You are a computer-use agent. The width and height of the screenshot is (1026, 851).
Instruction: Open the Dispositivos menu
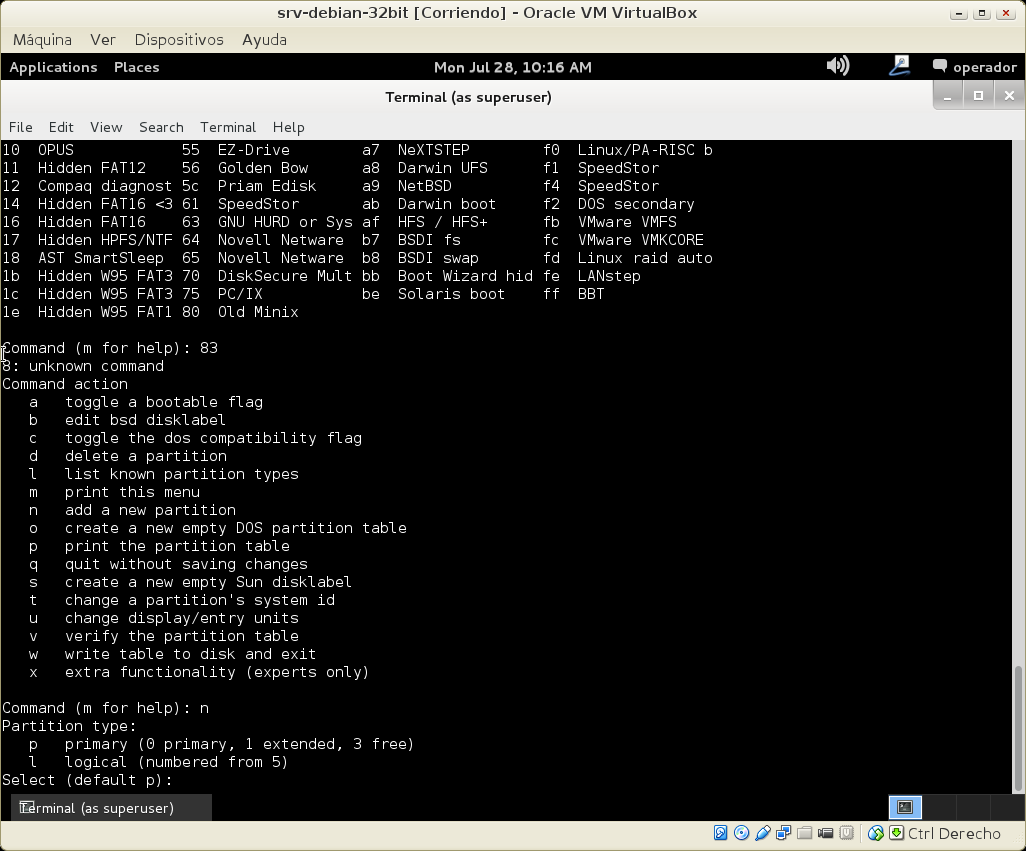pos(179,39)
